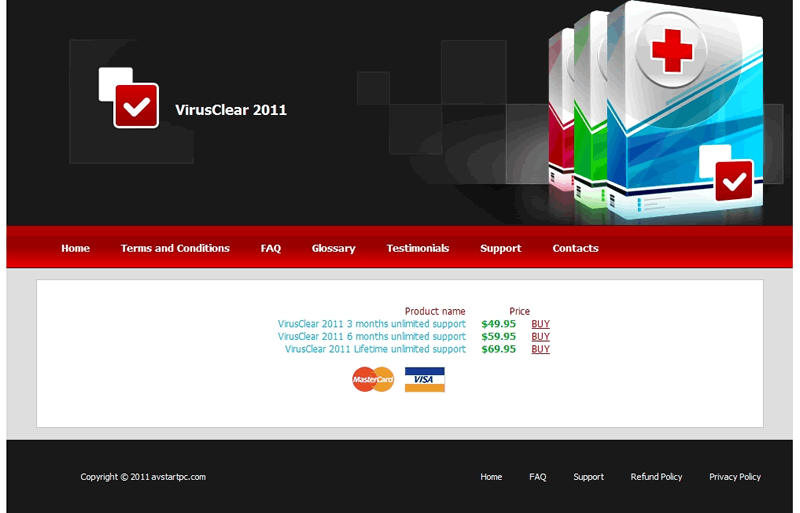Click the Visa payment icon
Screen dimensions: 800x513
tap(424, 380)
